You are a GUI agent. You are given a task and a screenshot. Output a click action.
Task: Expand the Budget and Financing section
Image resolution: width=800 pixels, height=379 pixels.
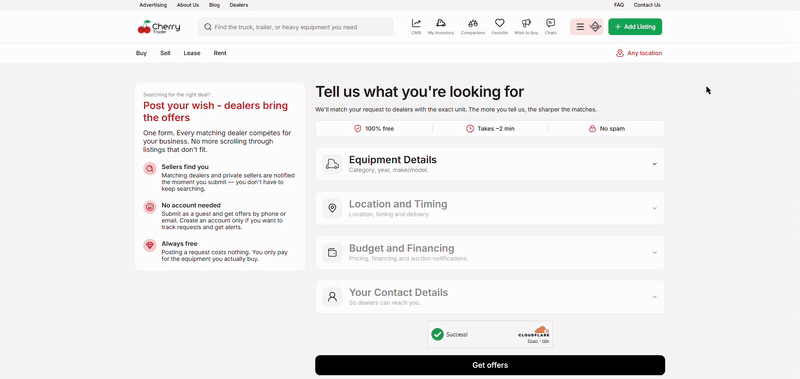coord(490,252)
